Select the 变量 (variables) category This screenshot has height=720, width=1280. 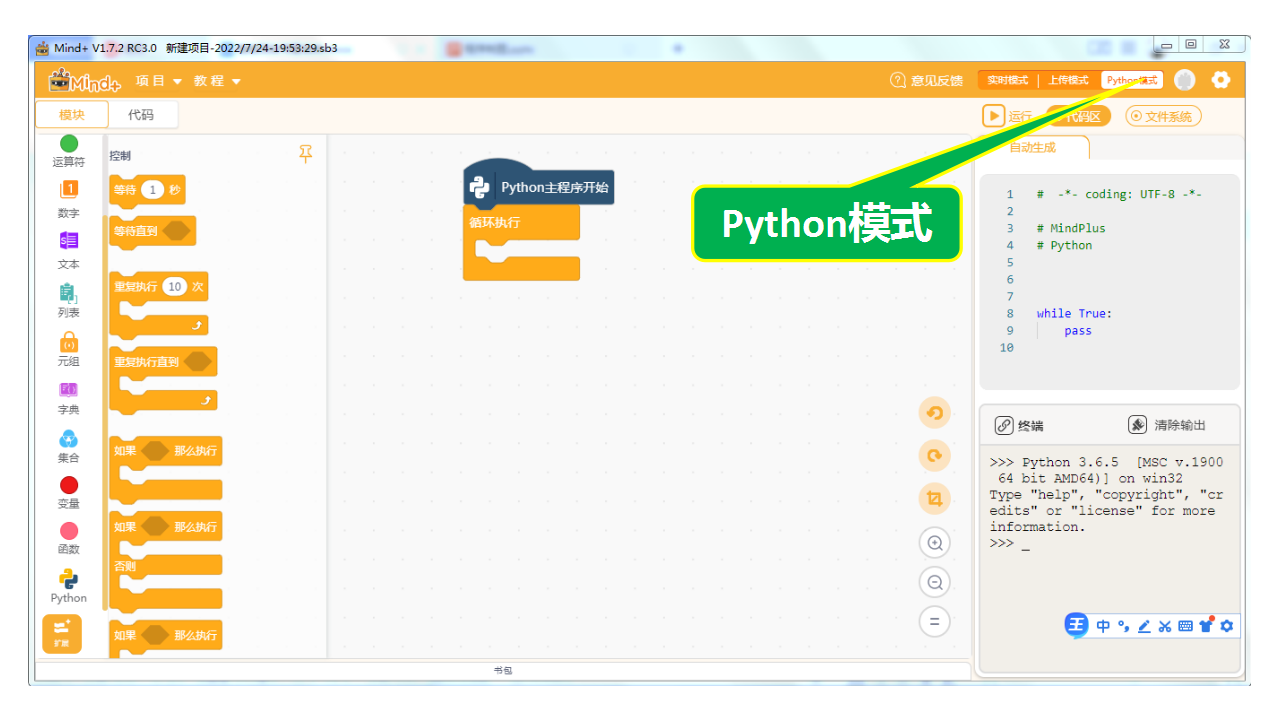coord(69,493)
